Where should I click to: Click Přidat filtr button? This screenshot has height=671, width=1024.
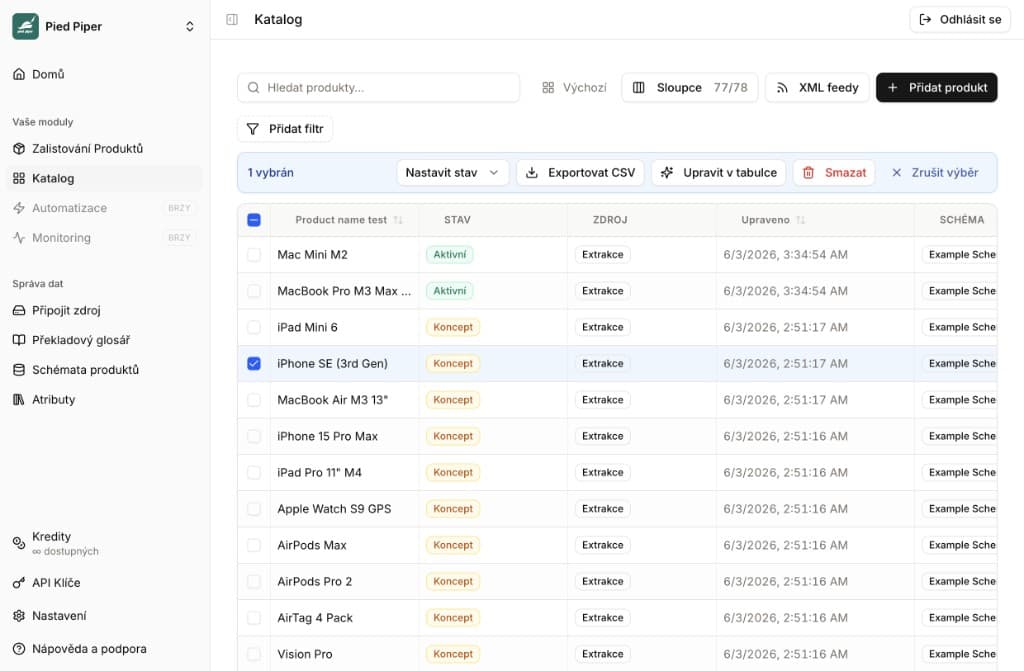coord(285,129)
